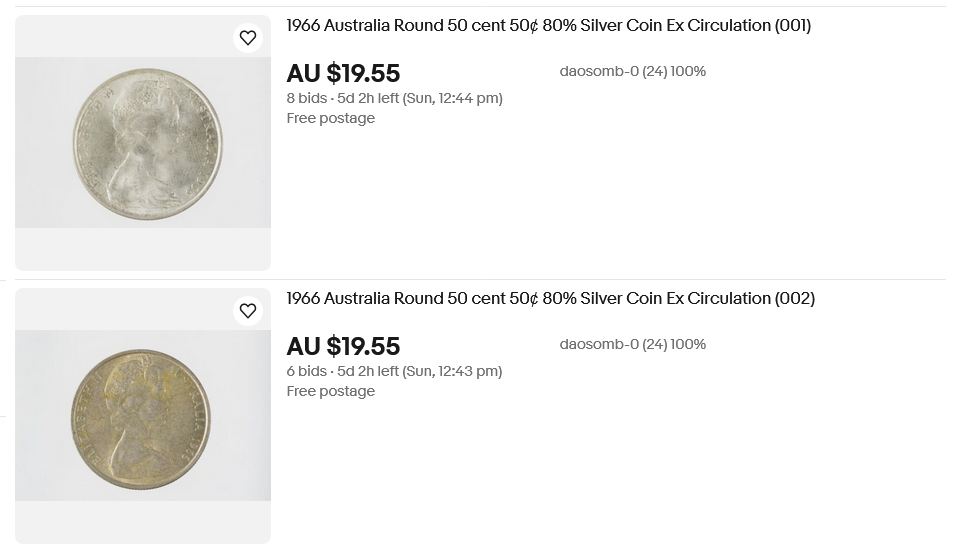Click the 100% feedback score on listing (002)

(x=688, y=345)
